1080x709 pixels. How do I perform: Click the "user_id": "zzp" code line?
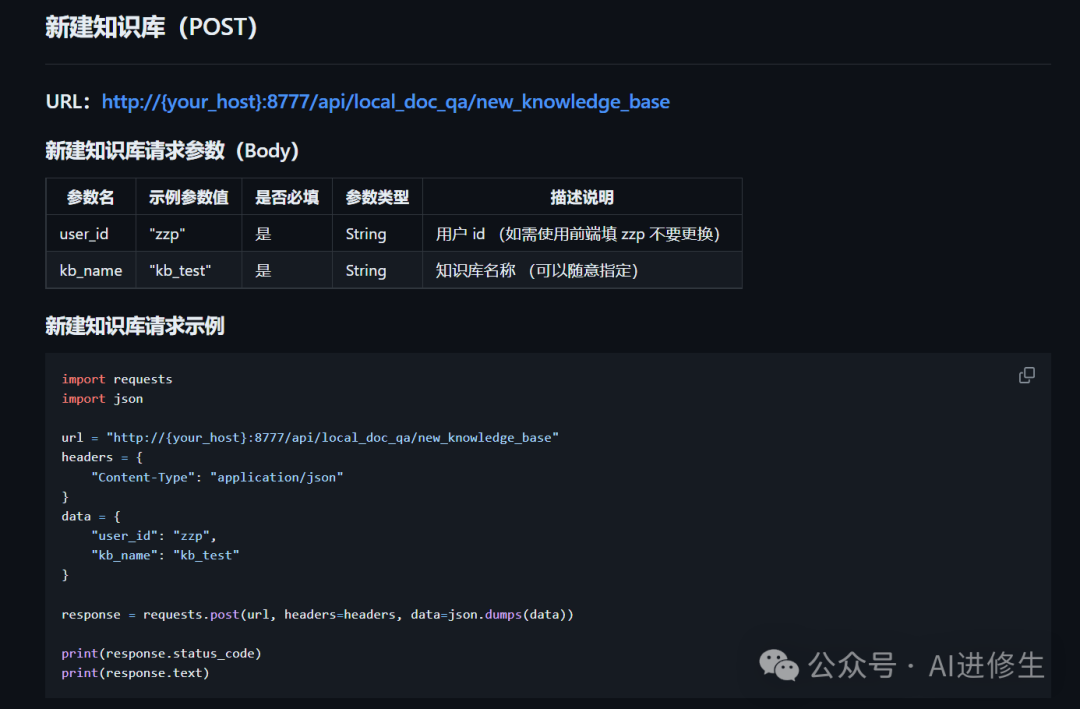click(x=154, y=535)
